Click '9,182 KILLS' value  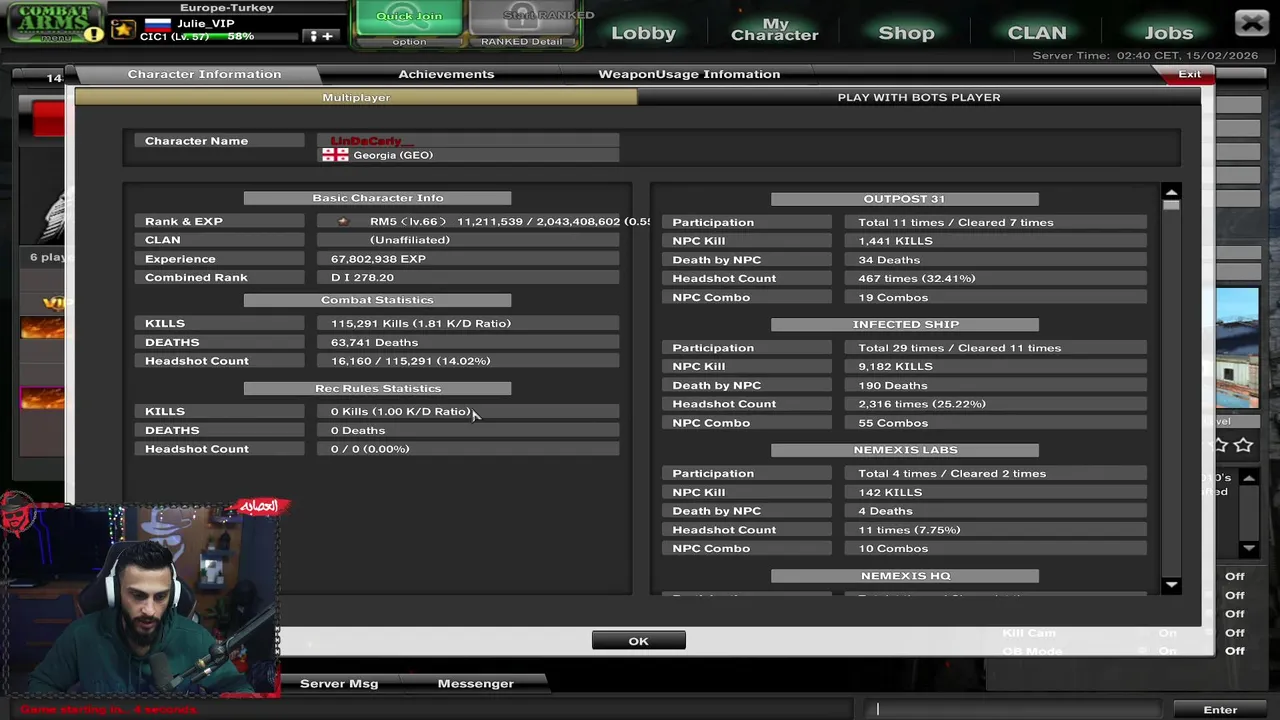[x=895, y=366]
